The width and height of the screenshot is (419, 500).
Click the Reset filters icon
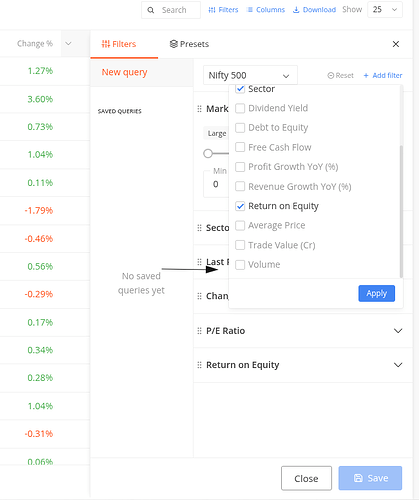click(x=331, y=76)
